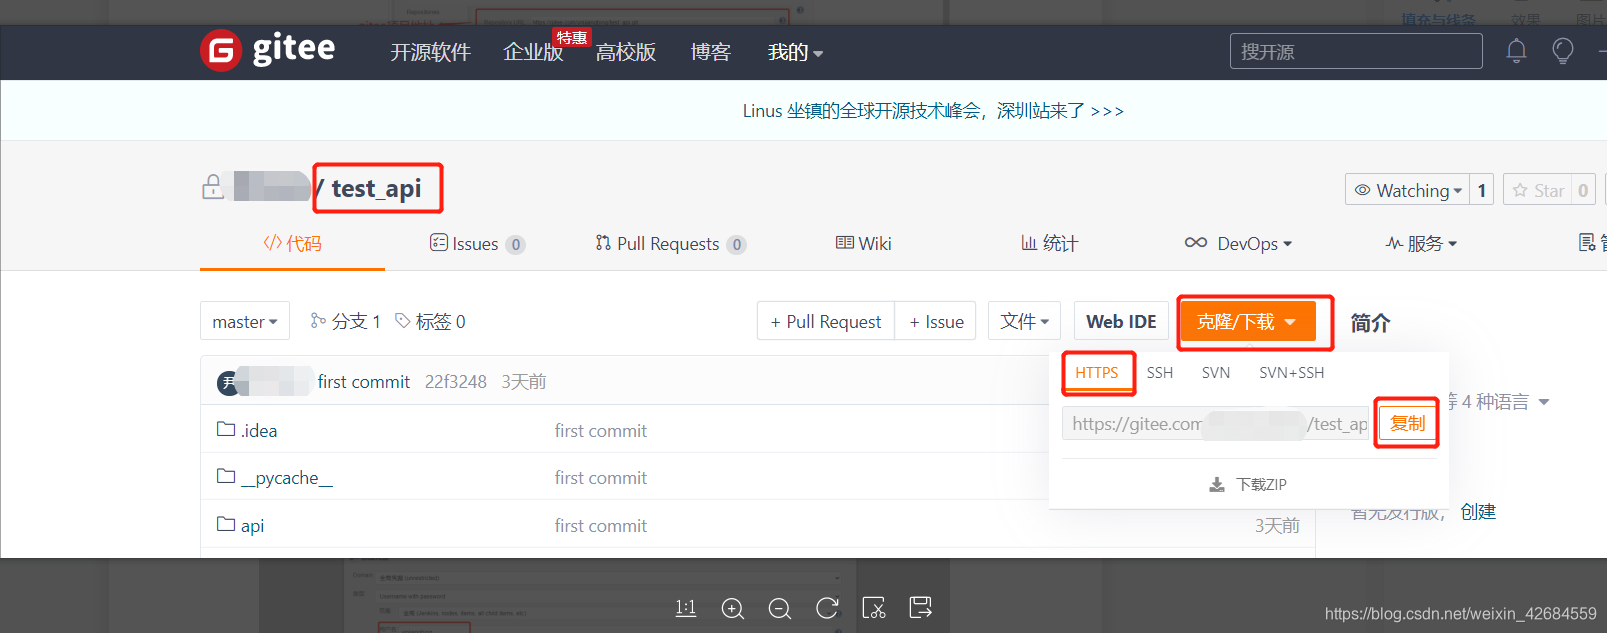This screenshot has height=633, width=1607.
Task: Click the download icon beside 下载ZIP
Action: point(1217,485)
